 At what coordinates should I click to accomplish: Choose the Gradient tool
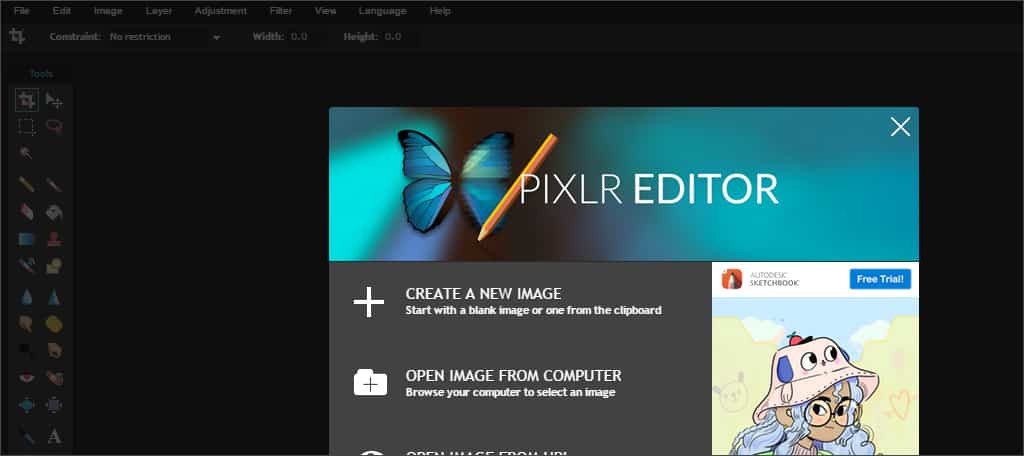pos(27,239)
